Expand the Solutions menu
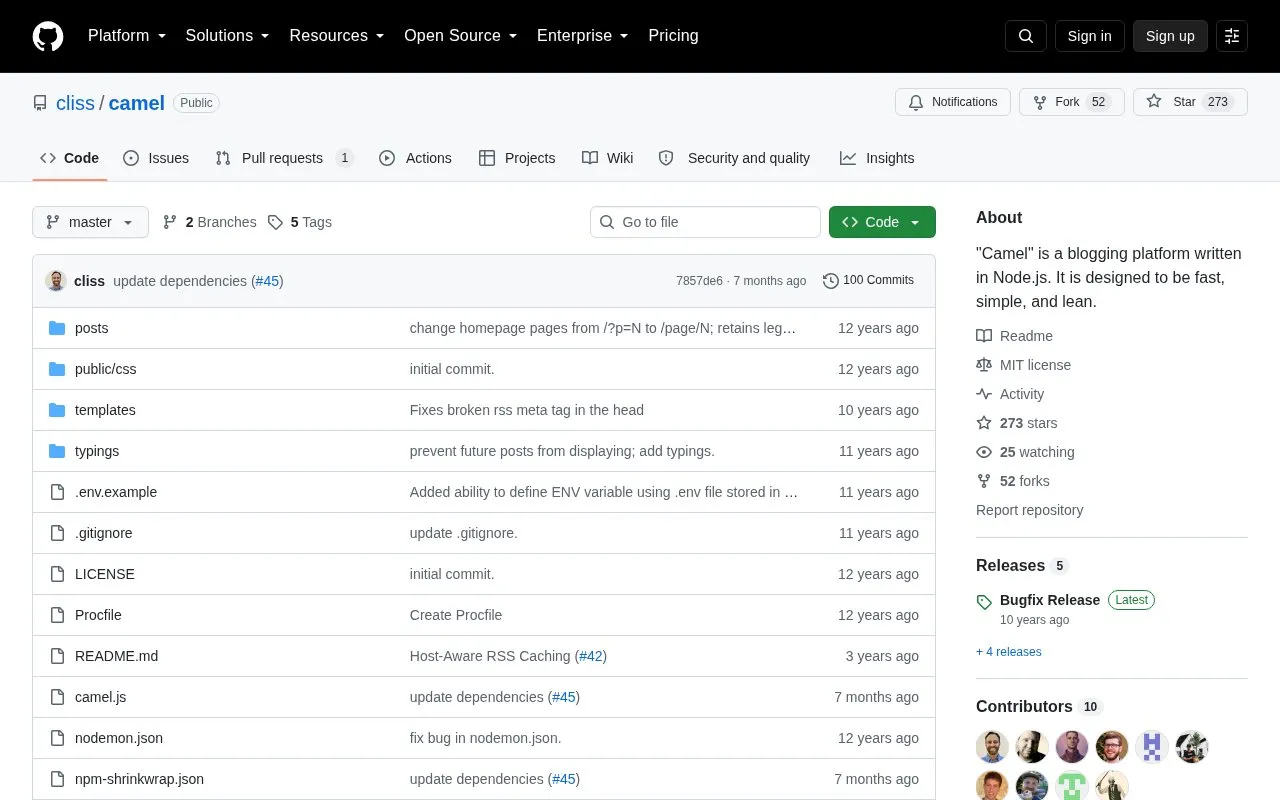Image resolution: width=1280 pixels, height=800 pixels. (228, 36)
